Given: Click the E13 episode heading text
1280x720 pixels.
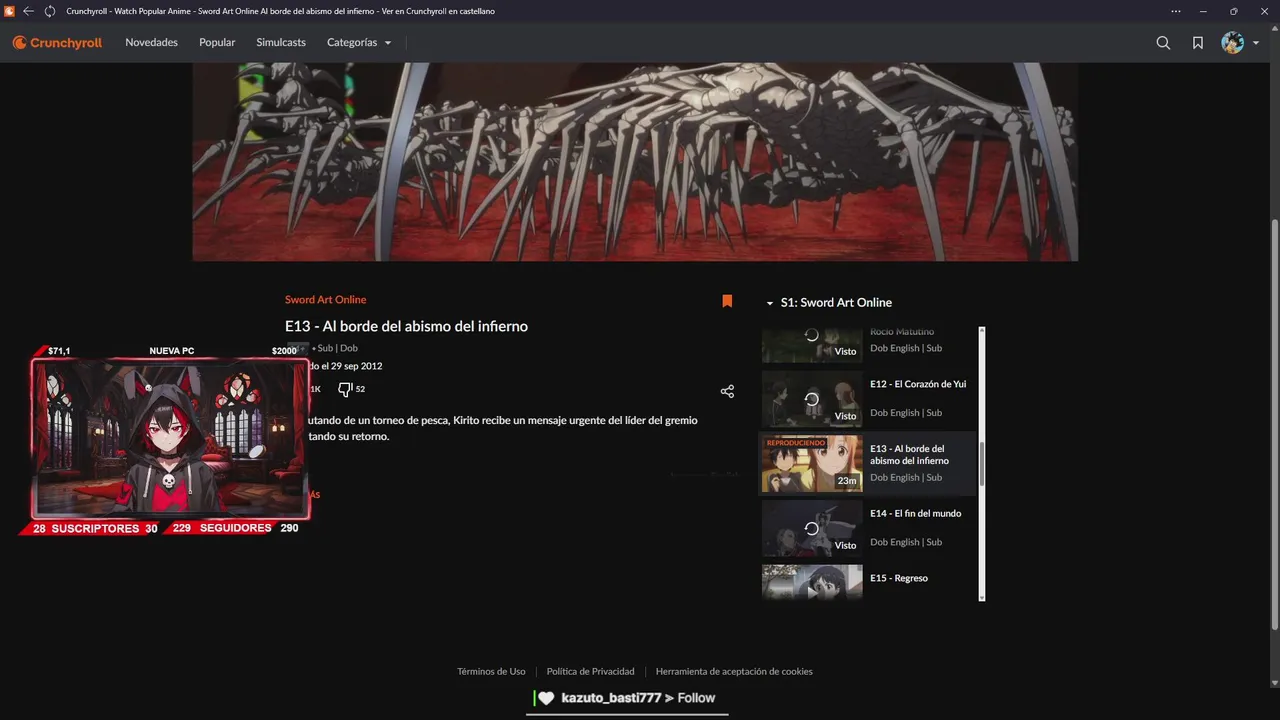Looking at the screenshot, I should pyautogui.click(x=406, y=326).
